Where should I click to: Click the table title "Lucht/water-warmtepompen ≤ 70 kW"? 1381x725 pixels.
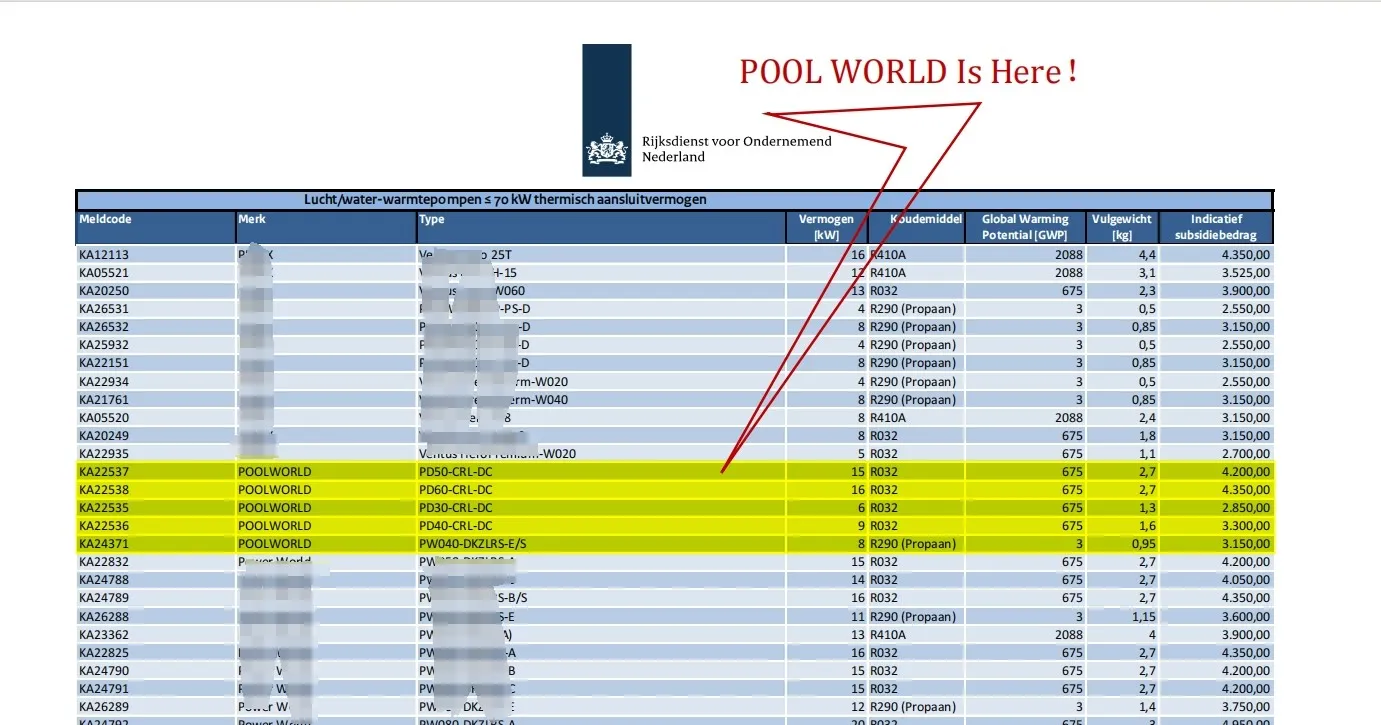pos(505,199)
